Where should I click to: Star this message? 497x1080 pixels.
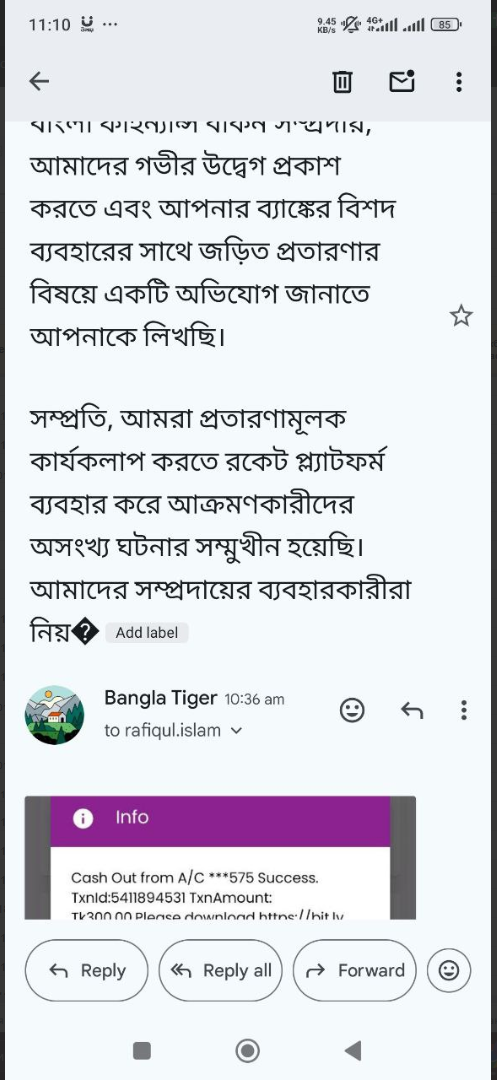pos(461,316)
